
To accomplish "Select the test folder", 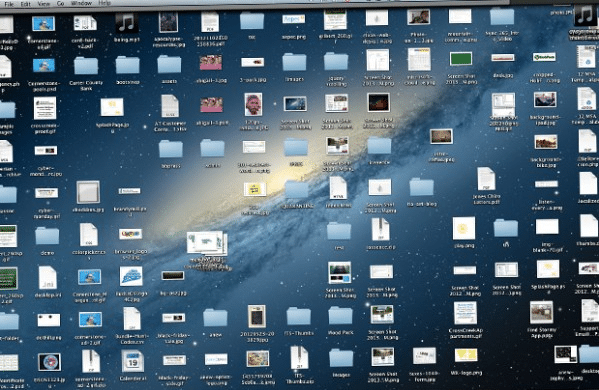I will click(339, 230).
